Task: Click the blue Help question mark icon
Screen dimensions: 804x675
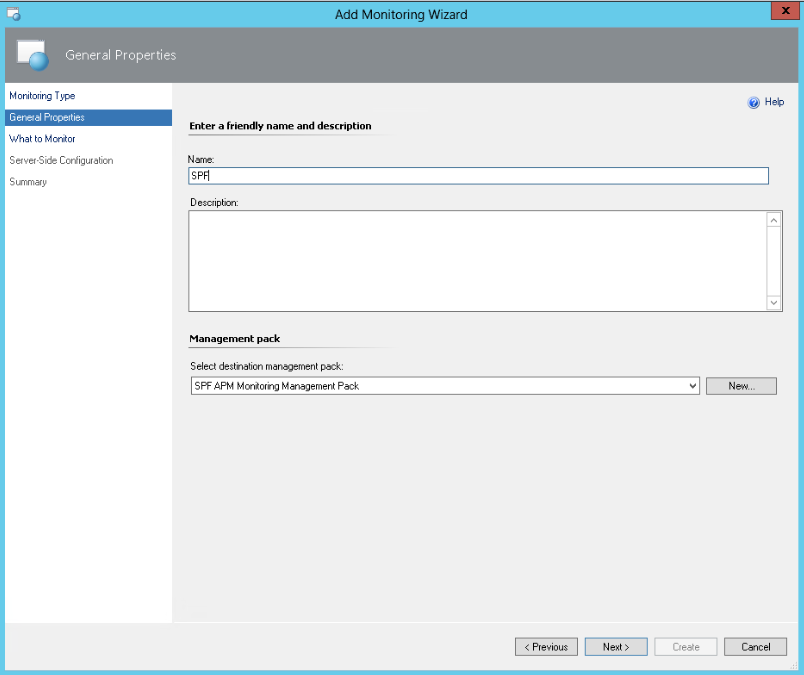Action: (754, 102)
